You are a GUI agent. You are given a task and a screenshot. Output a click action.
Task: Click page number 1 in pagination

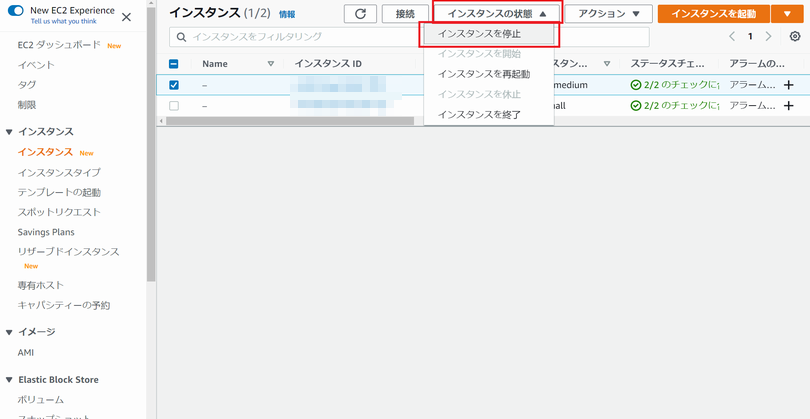coord(750,36)
